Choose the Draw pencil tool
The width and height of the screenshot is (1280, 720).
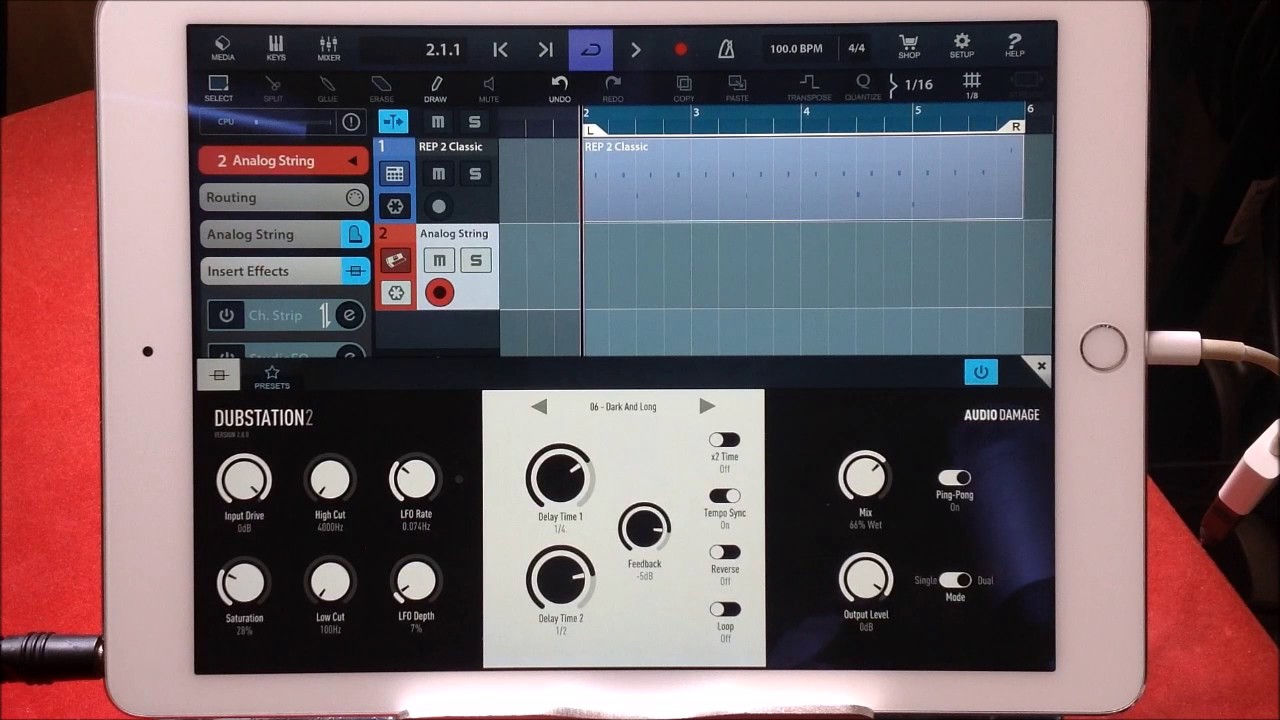pos(435,88)
